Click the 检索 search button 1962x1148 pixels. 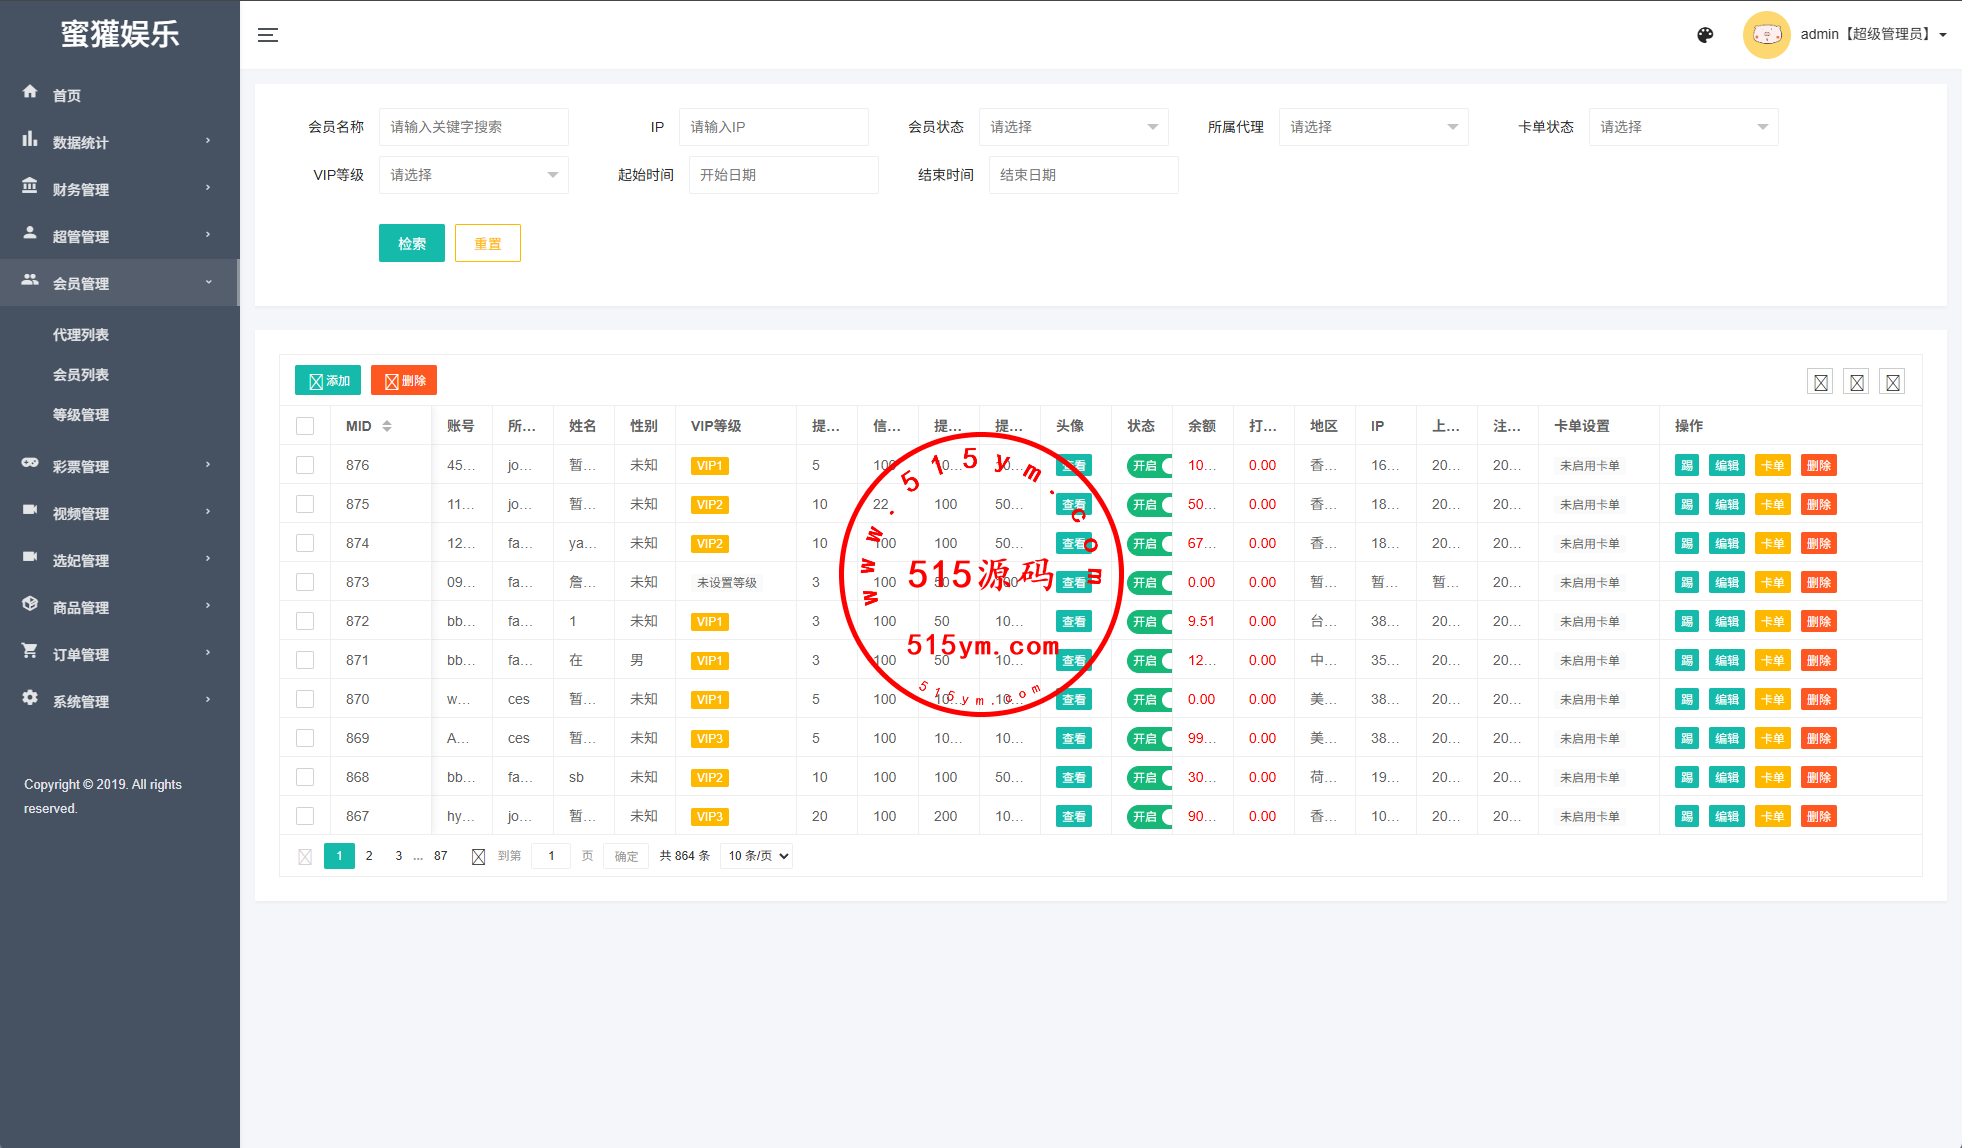tap(411, 243)
